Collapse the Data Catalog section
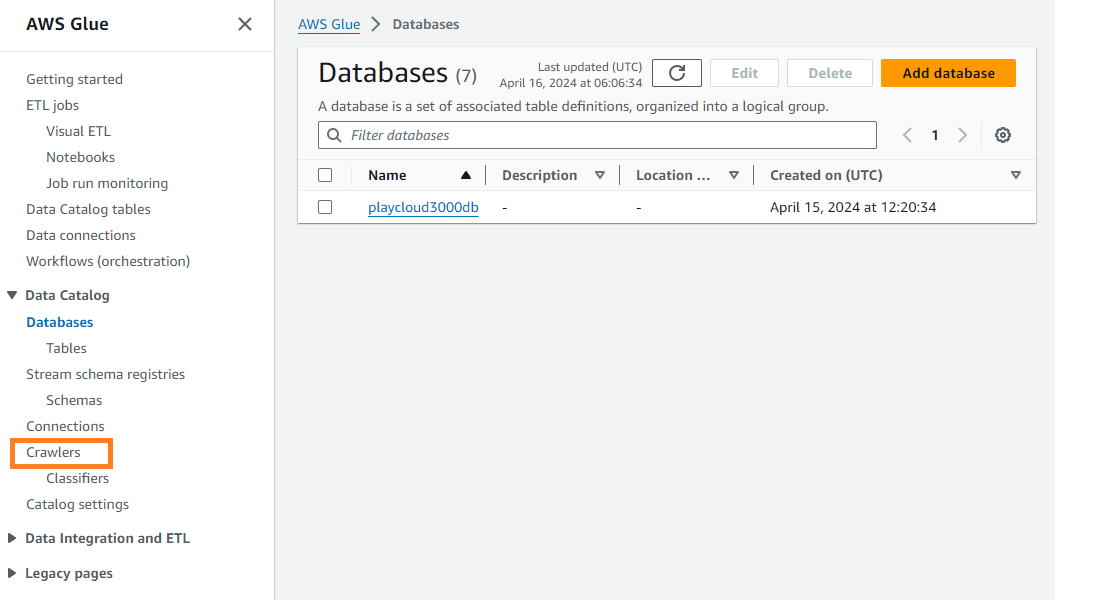1107x600 pixels. click(x=12, y=295)
